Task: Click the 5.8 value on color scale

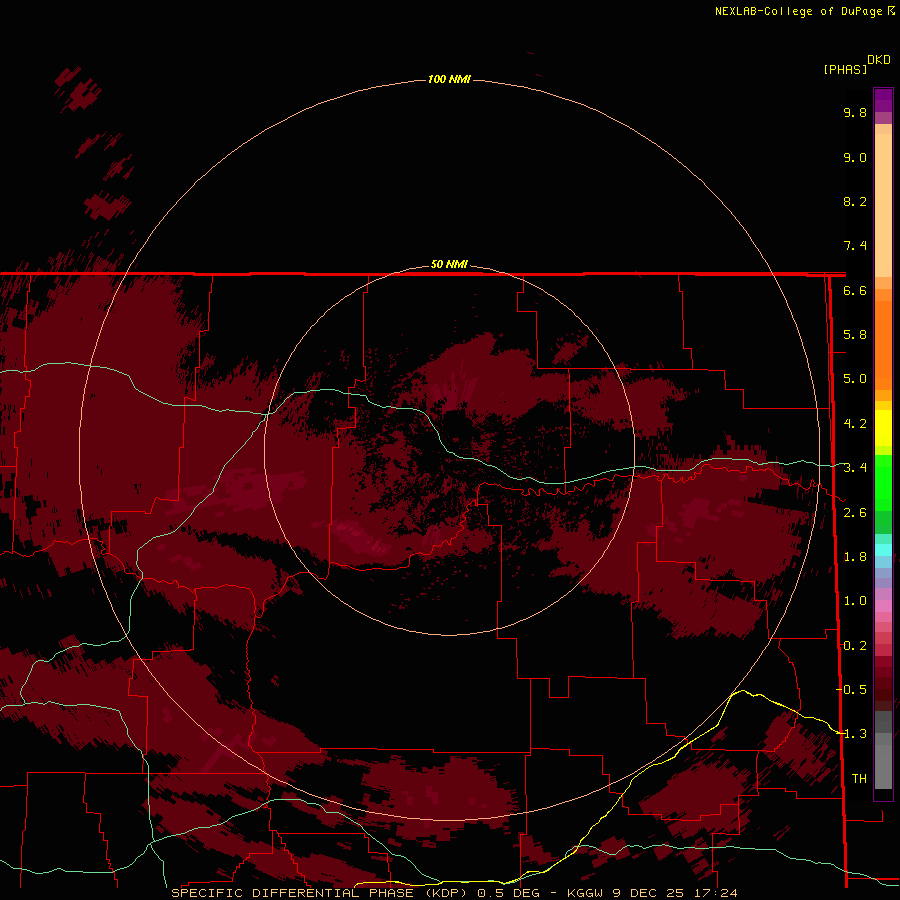Action: [855, 335]
